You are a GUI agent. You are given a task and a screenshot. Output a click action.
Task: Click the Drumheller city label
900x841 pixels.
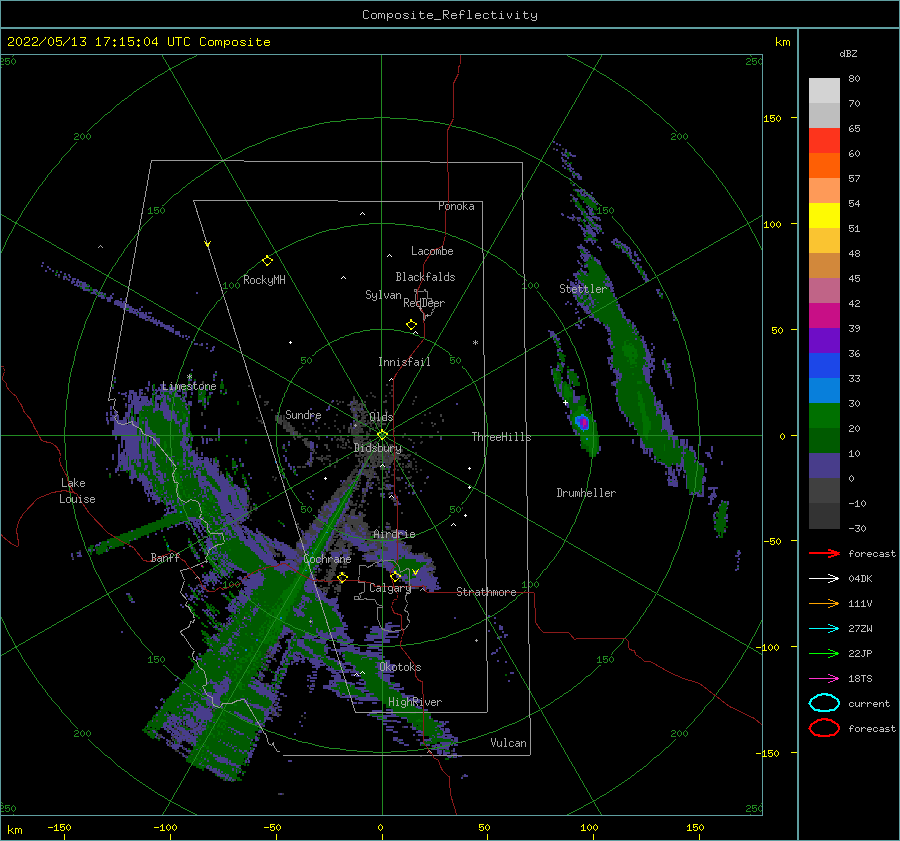(586, 493)
